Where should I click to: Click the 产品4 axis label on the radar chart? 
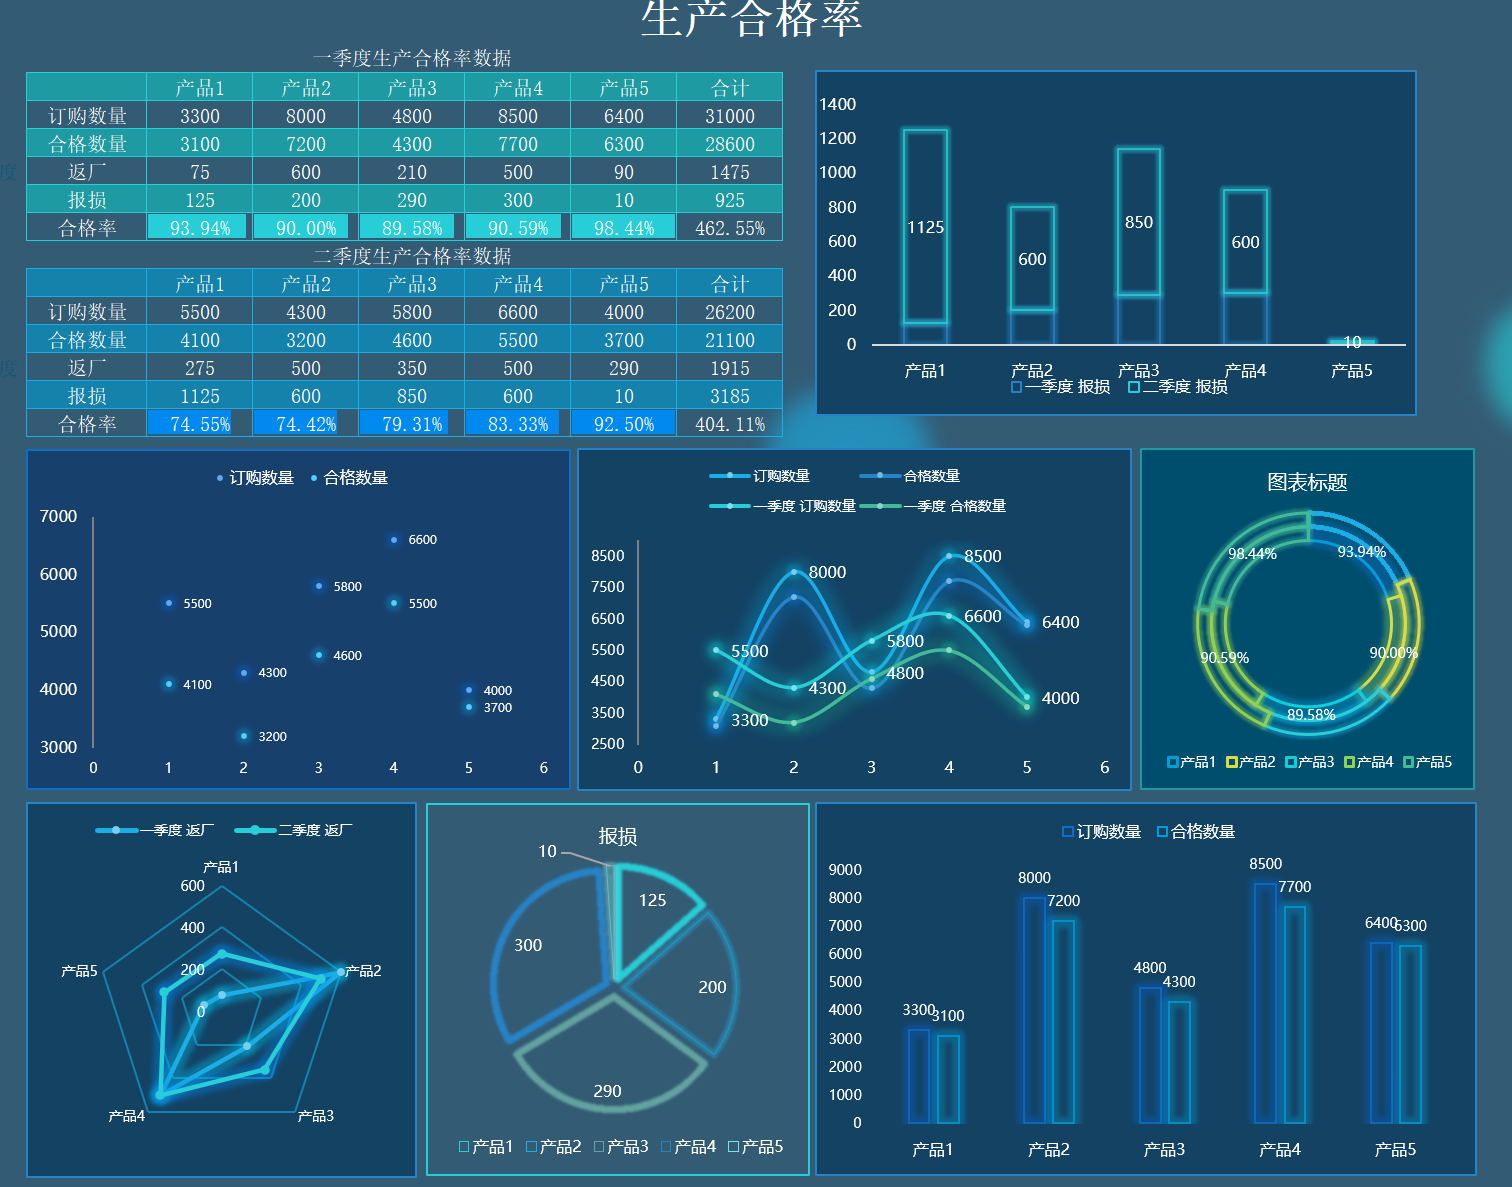pyautogui.click(x=127, y=1116)
